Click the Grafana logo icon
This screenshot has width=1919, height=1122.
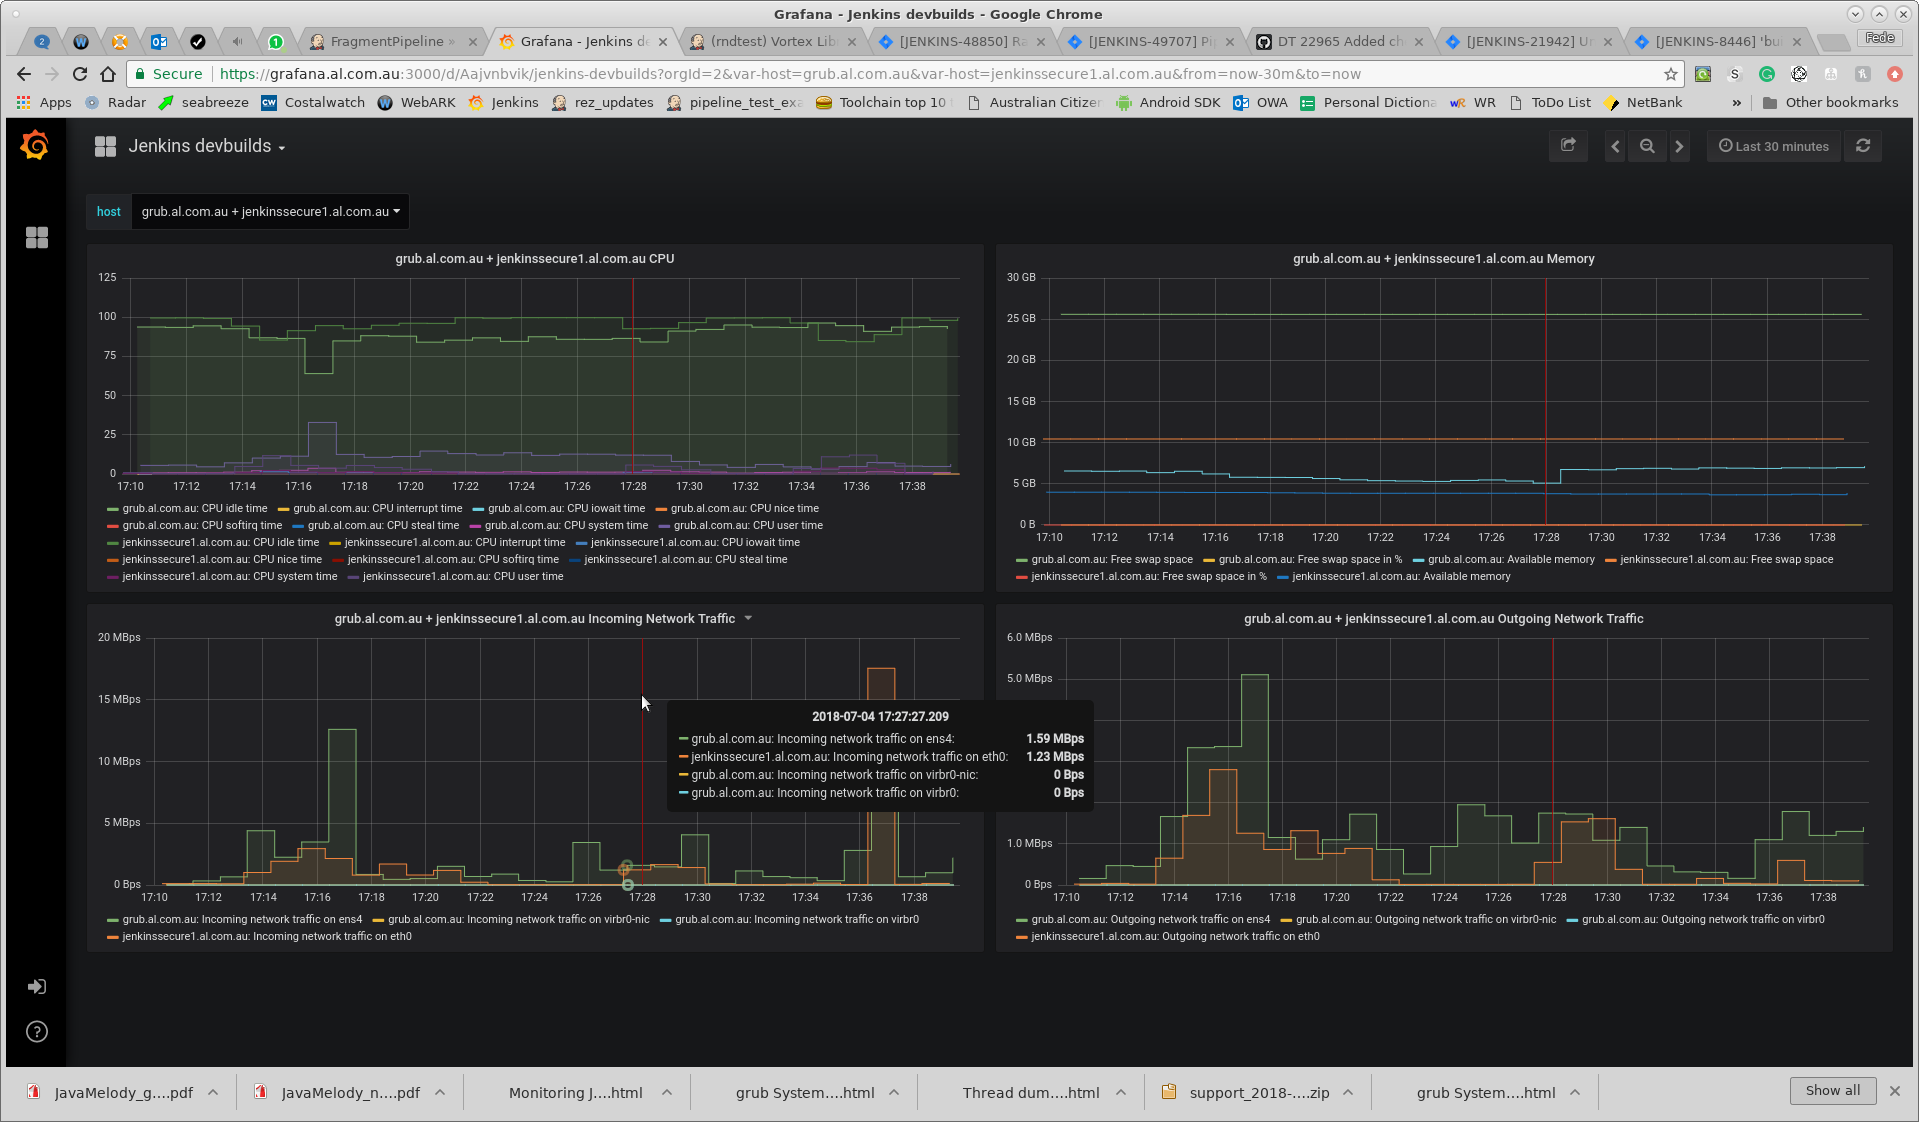tap(35, 146)
